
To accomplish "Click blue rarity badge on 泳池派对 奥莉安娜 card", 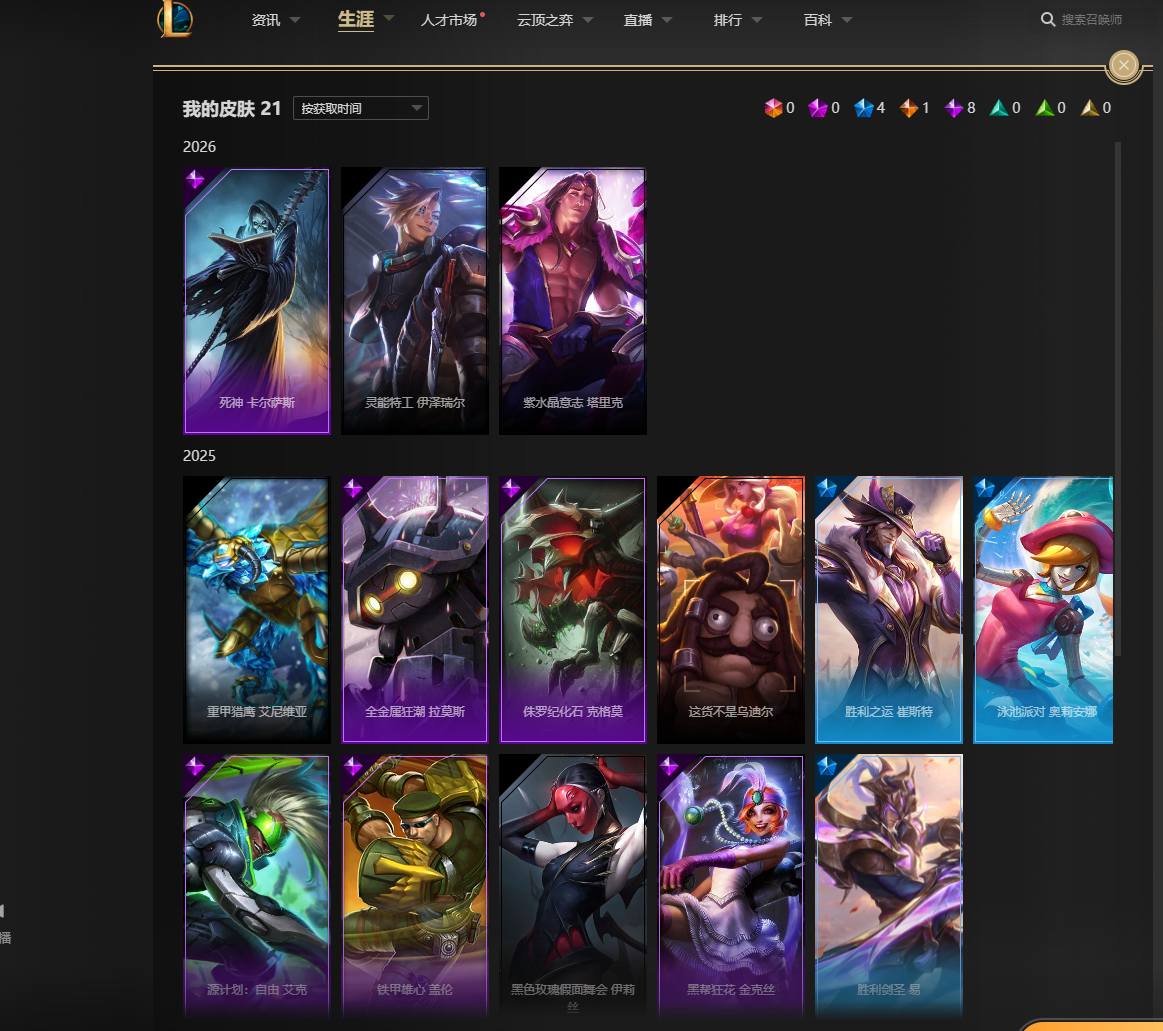I will [x=985, y=487].
